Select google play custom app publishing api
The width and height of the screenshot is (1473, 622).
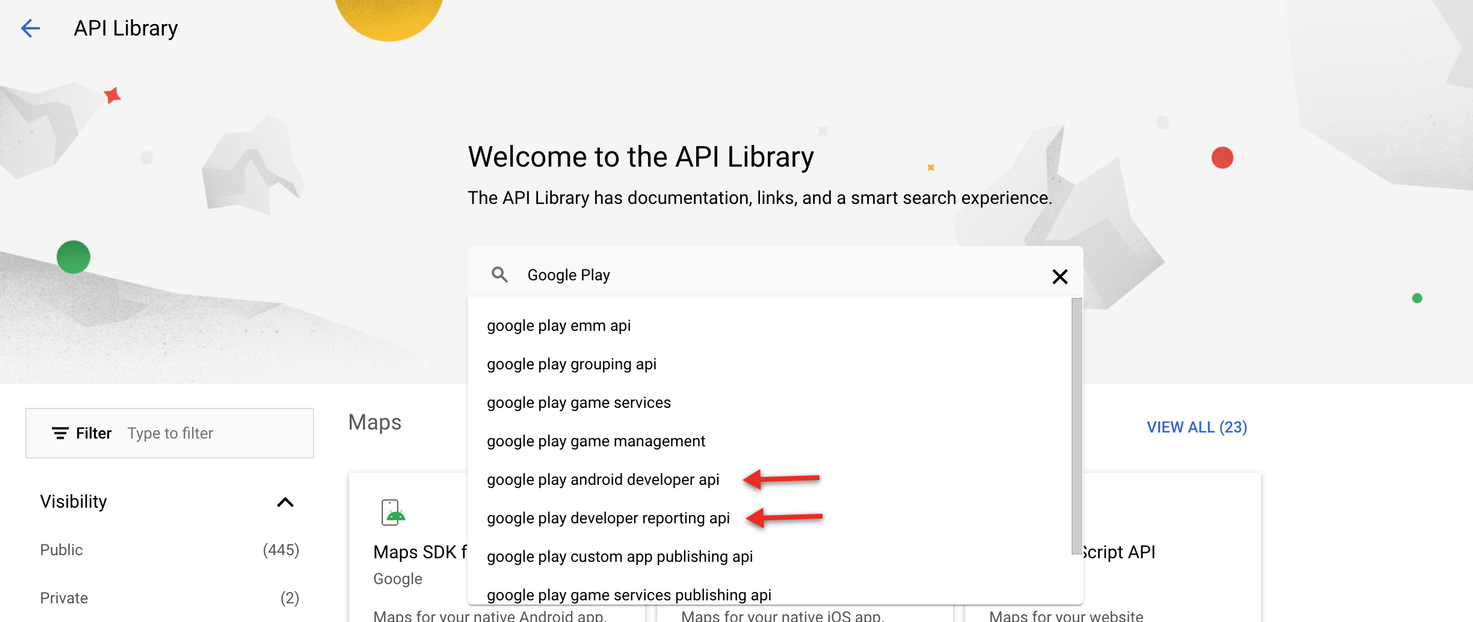(619, 557)
